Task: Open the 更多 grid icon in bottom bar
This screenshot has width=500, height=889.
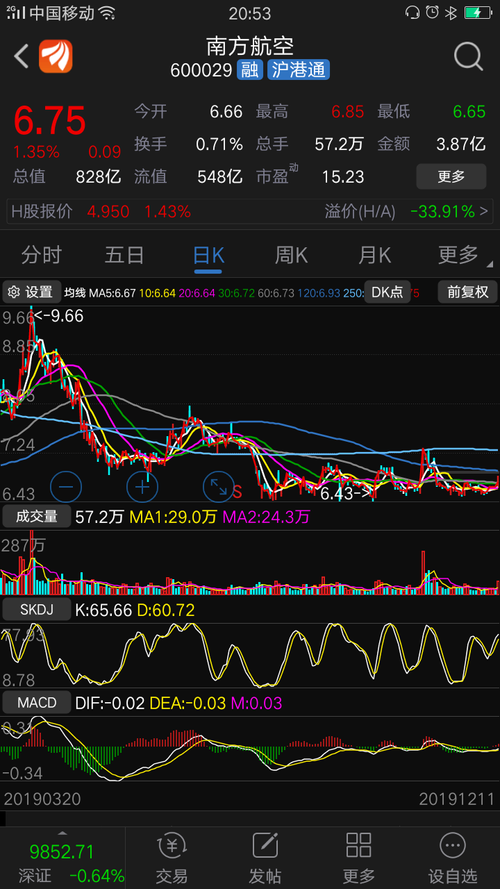Action: 358,858
